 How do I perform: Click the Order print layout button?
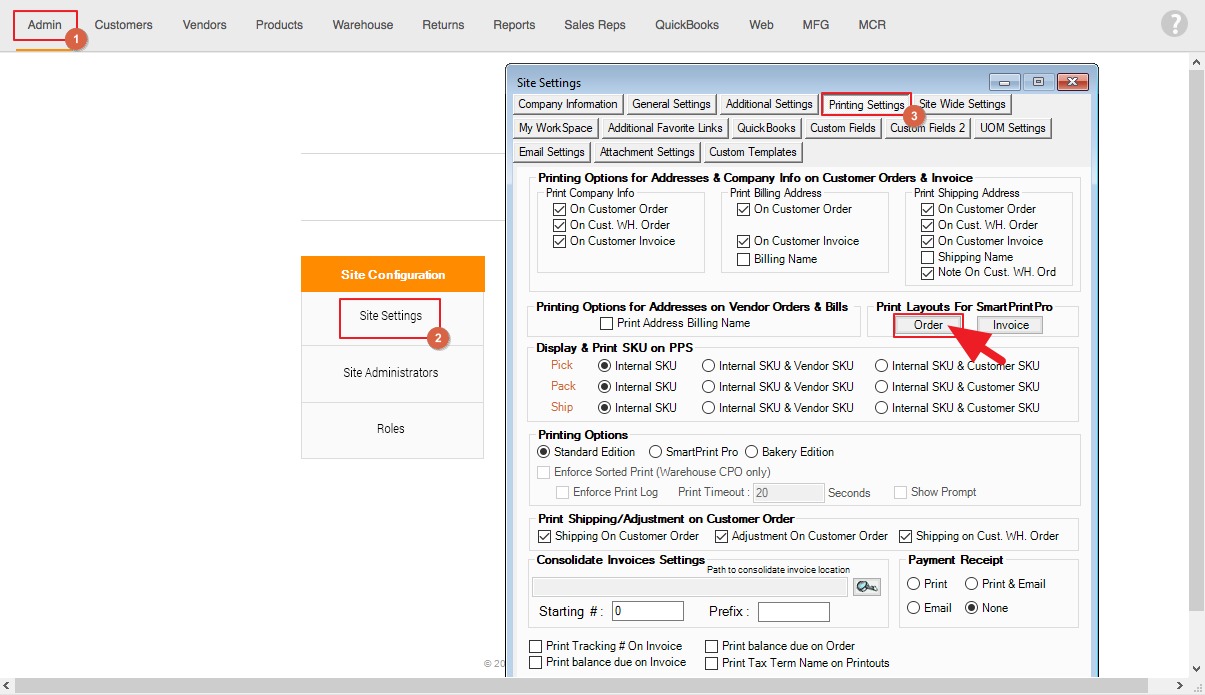point(928,325)
